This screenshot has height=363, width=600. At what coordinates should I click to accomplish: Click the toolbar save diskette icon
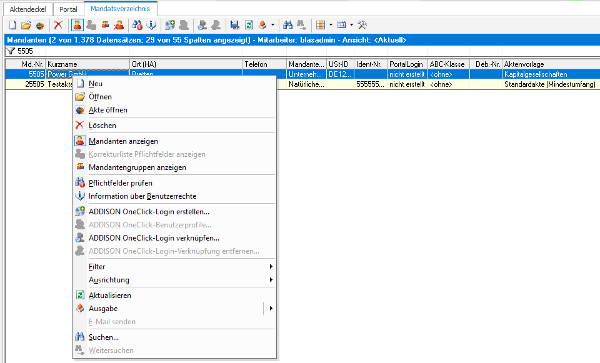(x=235, y=25)
